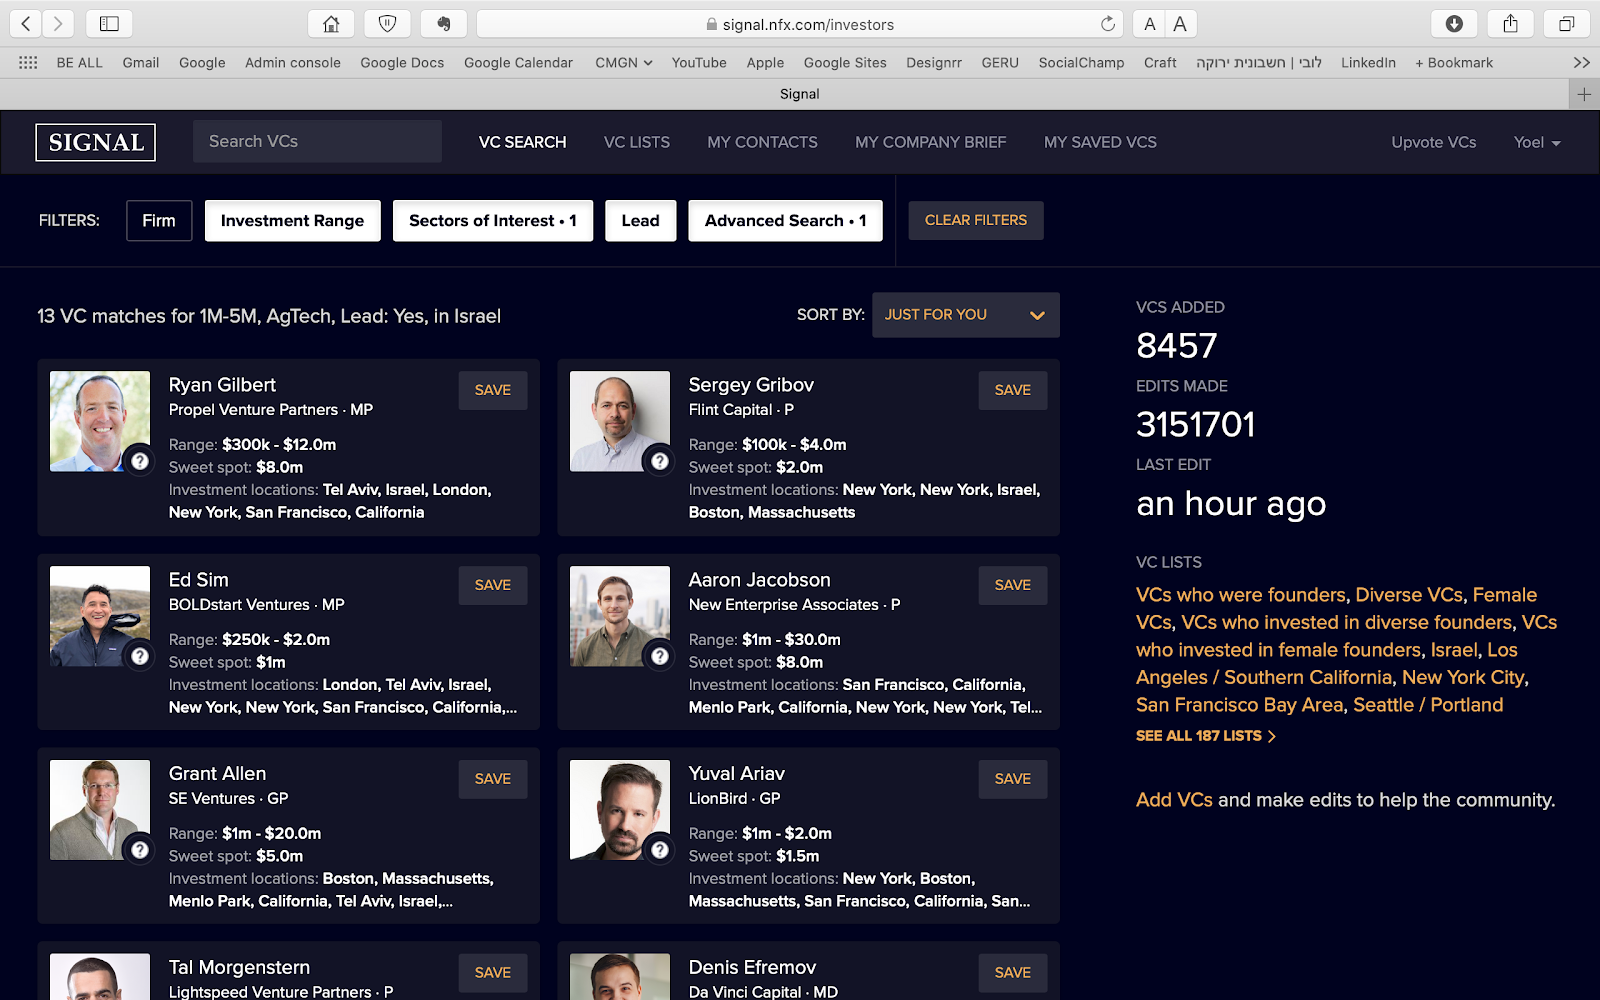Toggle the Safari sidebar icon
This screenshot has width=1600, height=1000.
110,24
